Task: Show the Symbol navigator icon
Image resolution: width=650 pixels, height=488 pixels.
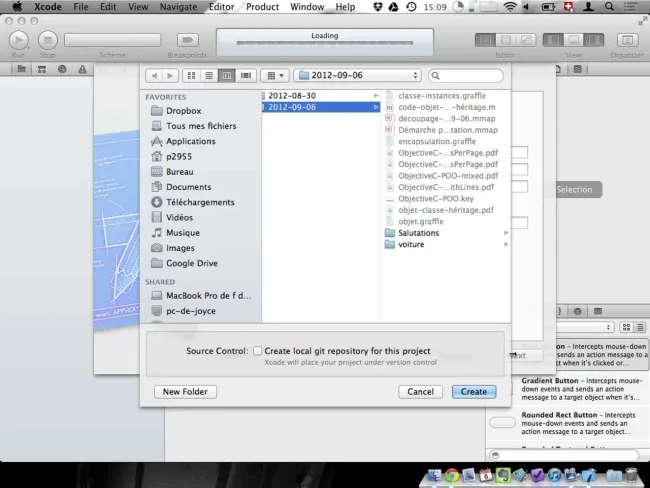Action: pyautogui.click(x=42, y=69)
